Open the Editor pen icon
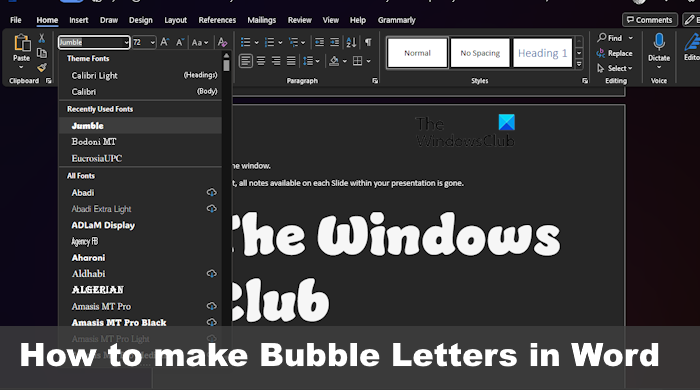This screenshot has width=700, height=390. [x=692, y=43]
